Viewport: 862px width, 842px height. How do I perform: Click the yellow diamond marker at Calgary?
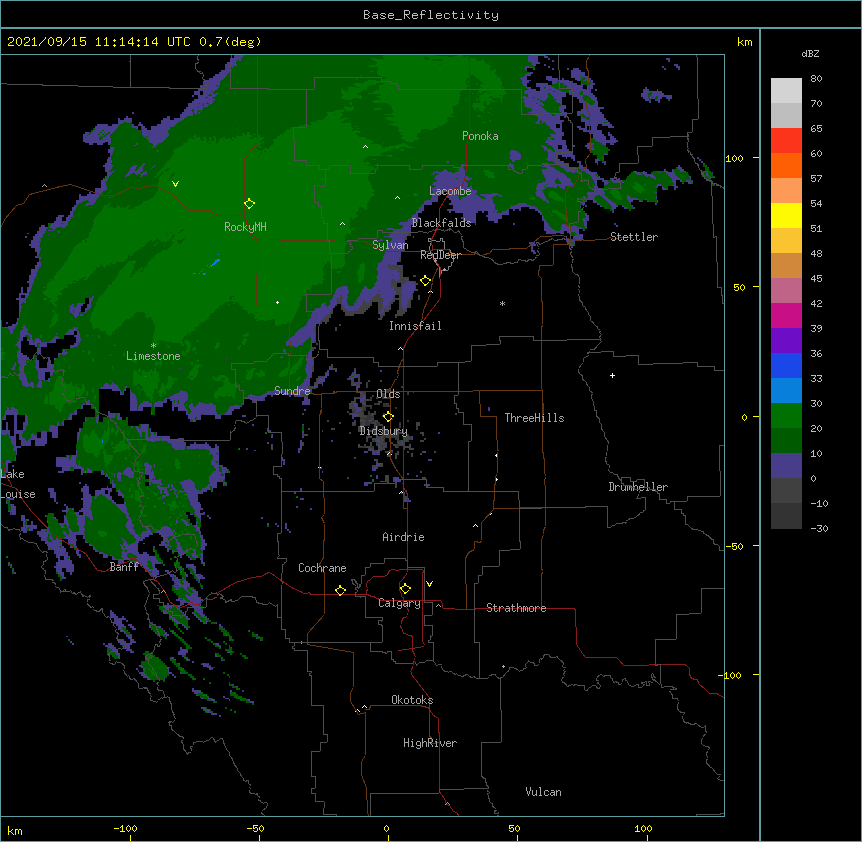(x=405, y=589)
